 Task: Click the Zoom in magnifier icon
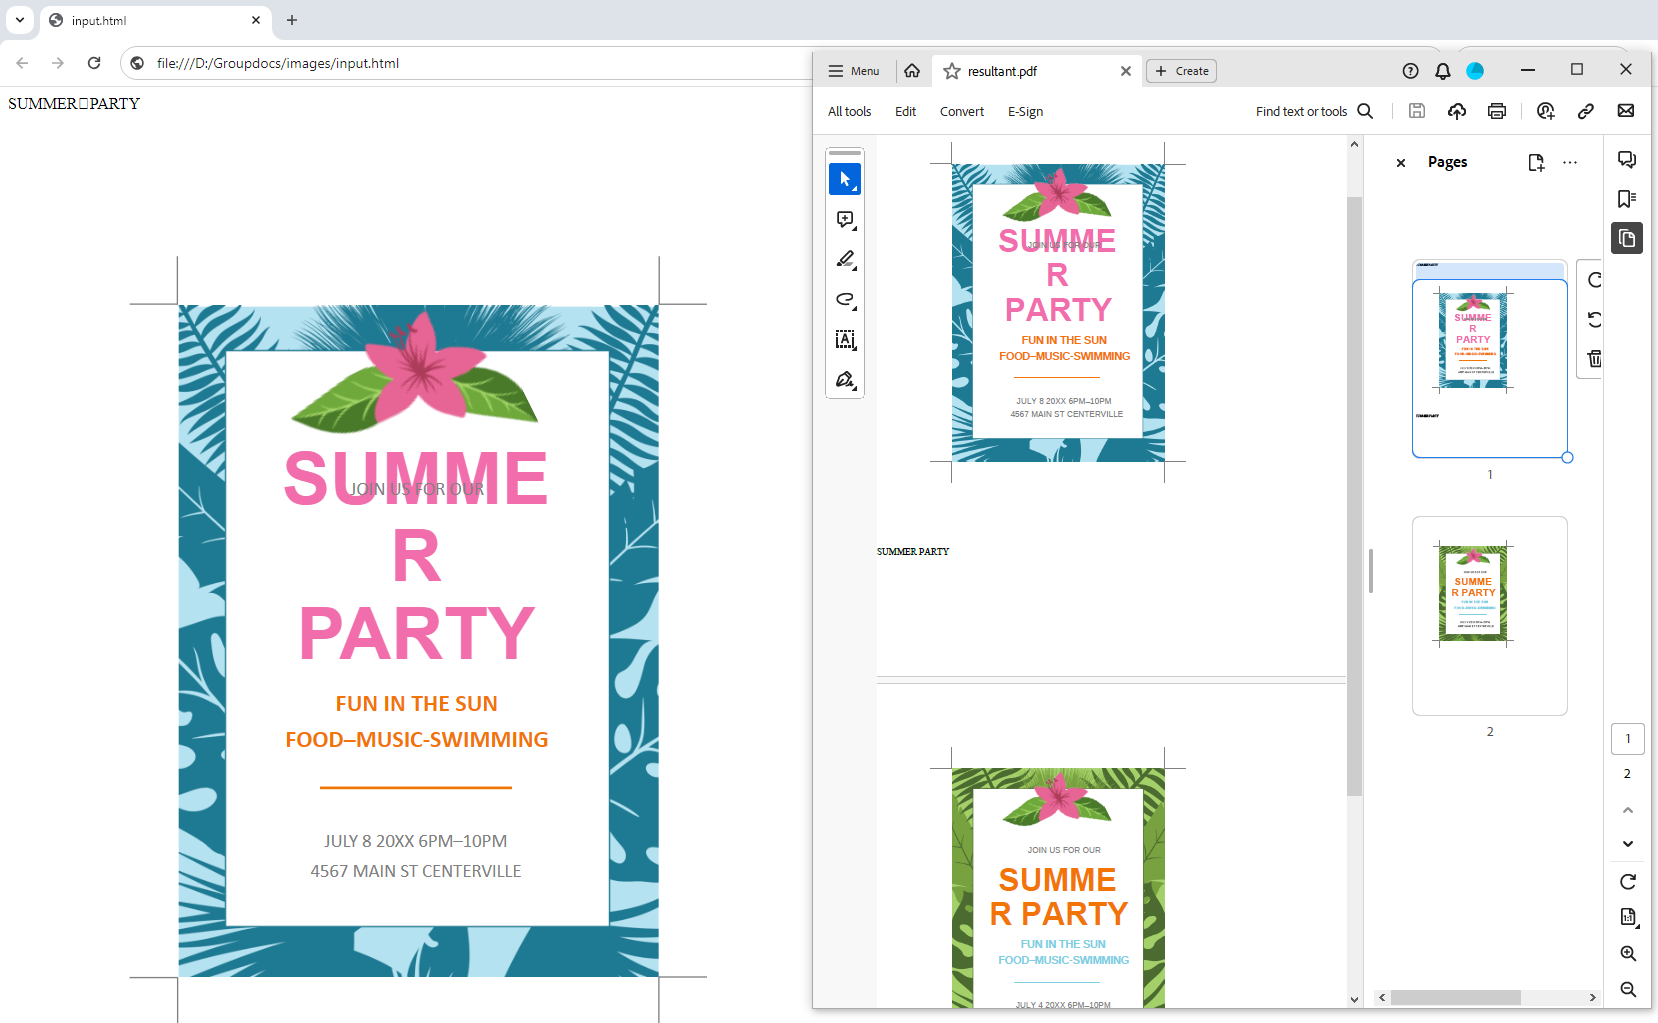(1627, 954)
